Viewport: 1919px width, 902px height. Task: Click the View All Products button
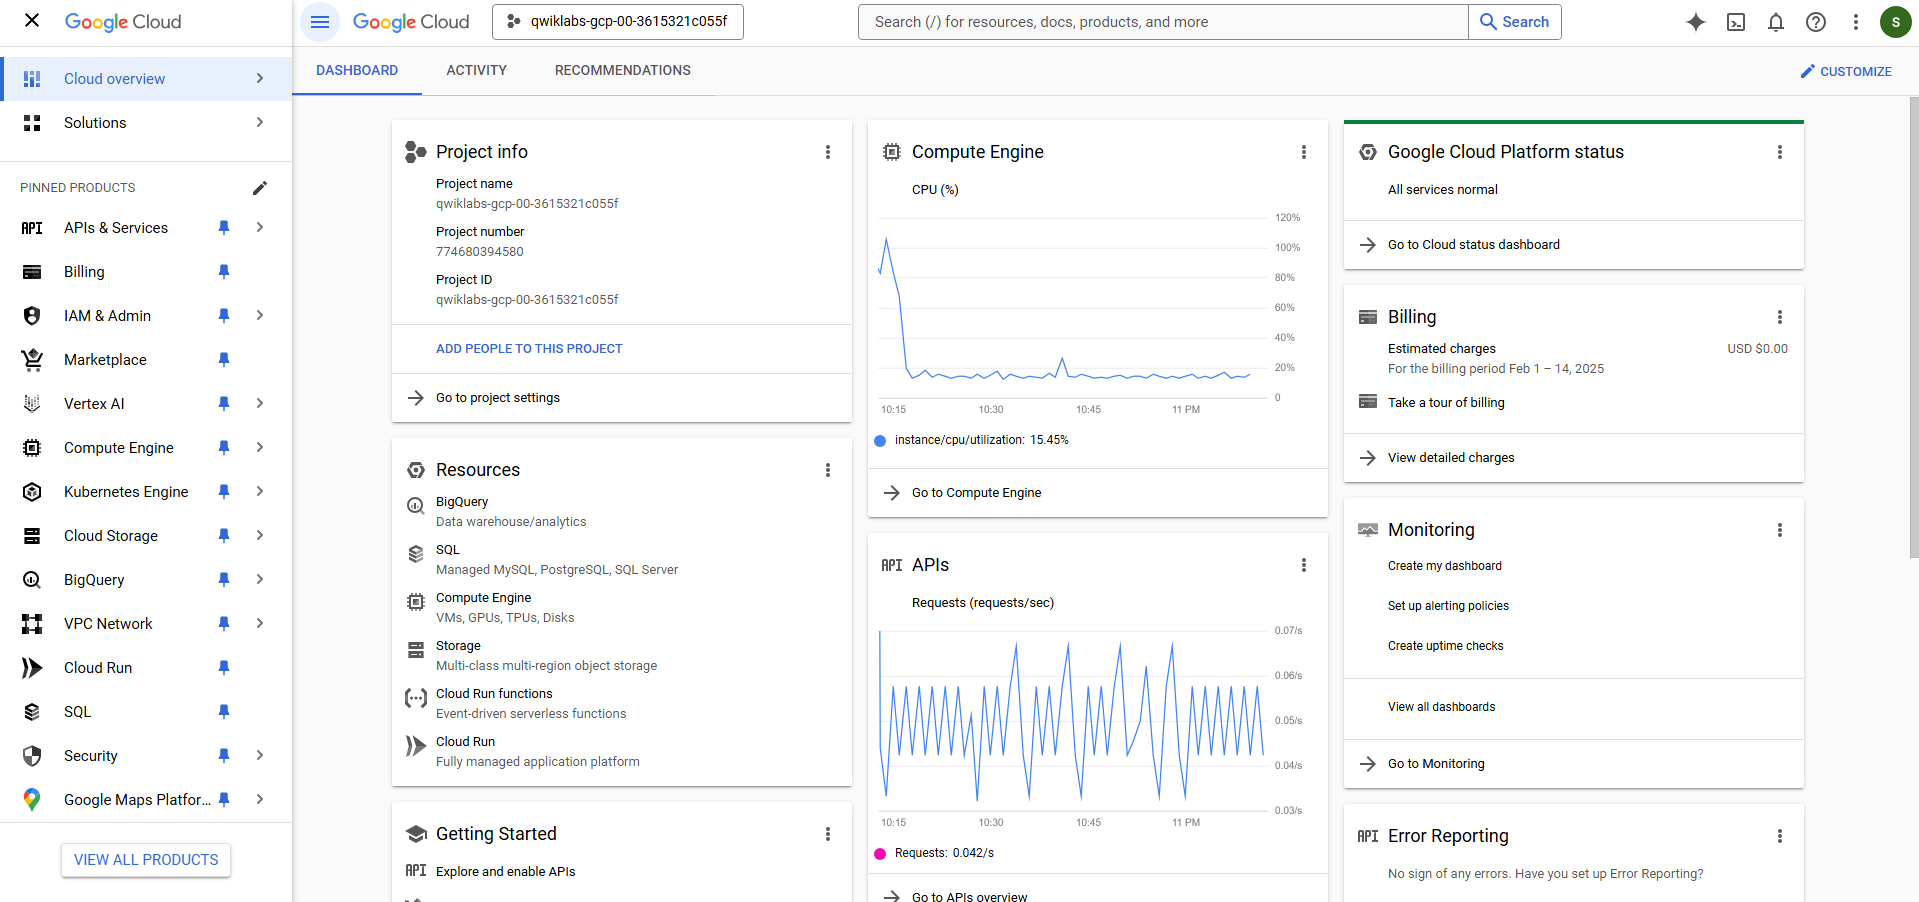coord(146,860)
